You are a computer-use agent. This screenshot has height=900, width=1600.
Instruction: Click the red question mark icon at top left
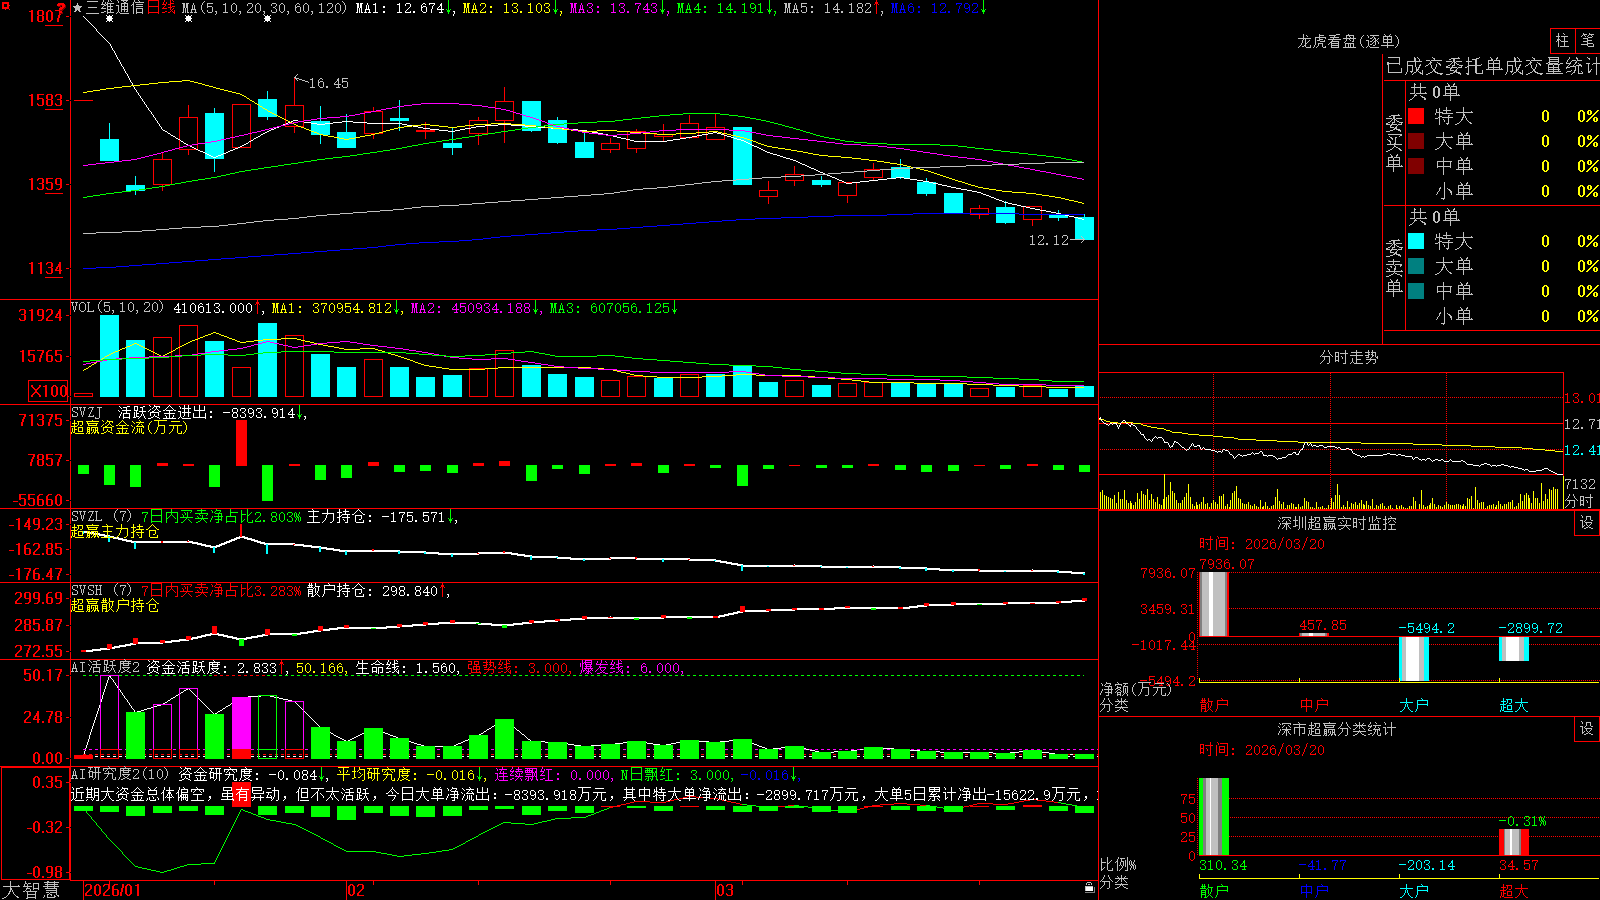62,8
